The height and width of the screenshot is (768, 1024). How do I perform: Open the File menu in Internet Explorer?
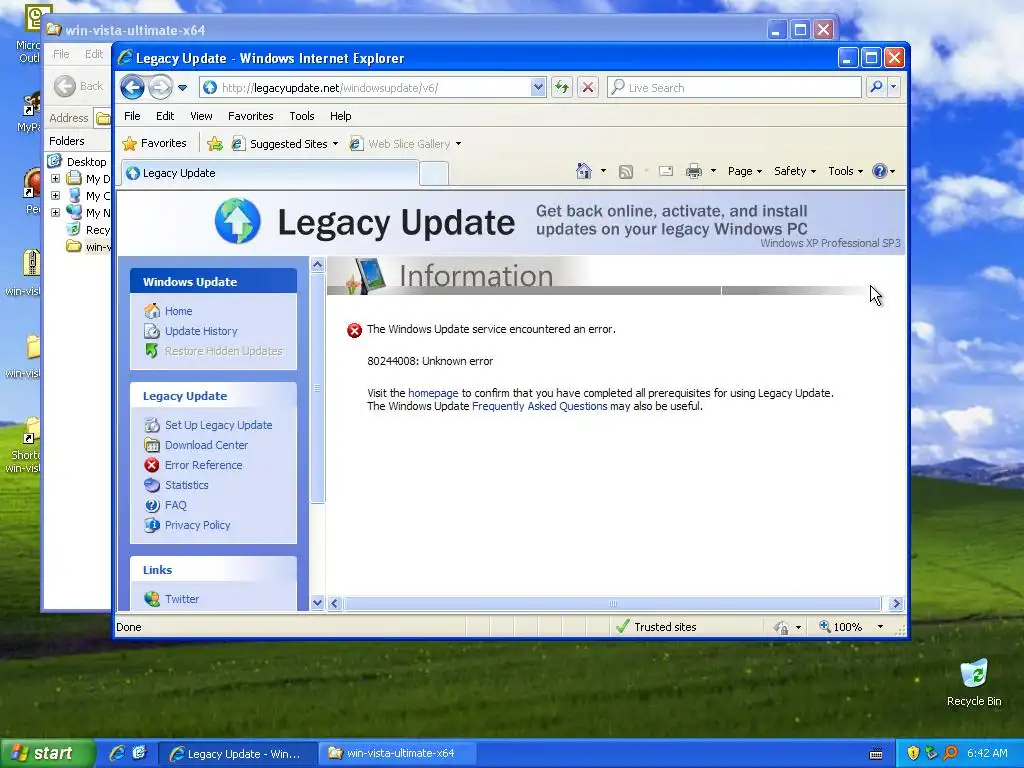pyautogui.click(x=132, y=116)
